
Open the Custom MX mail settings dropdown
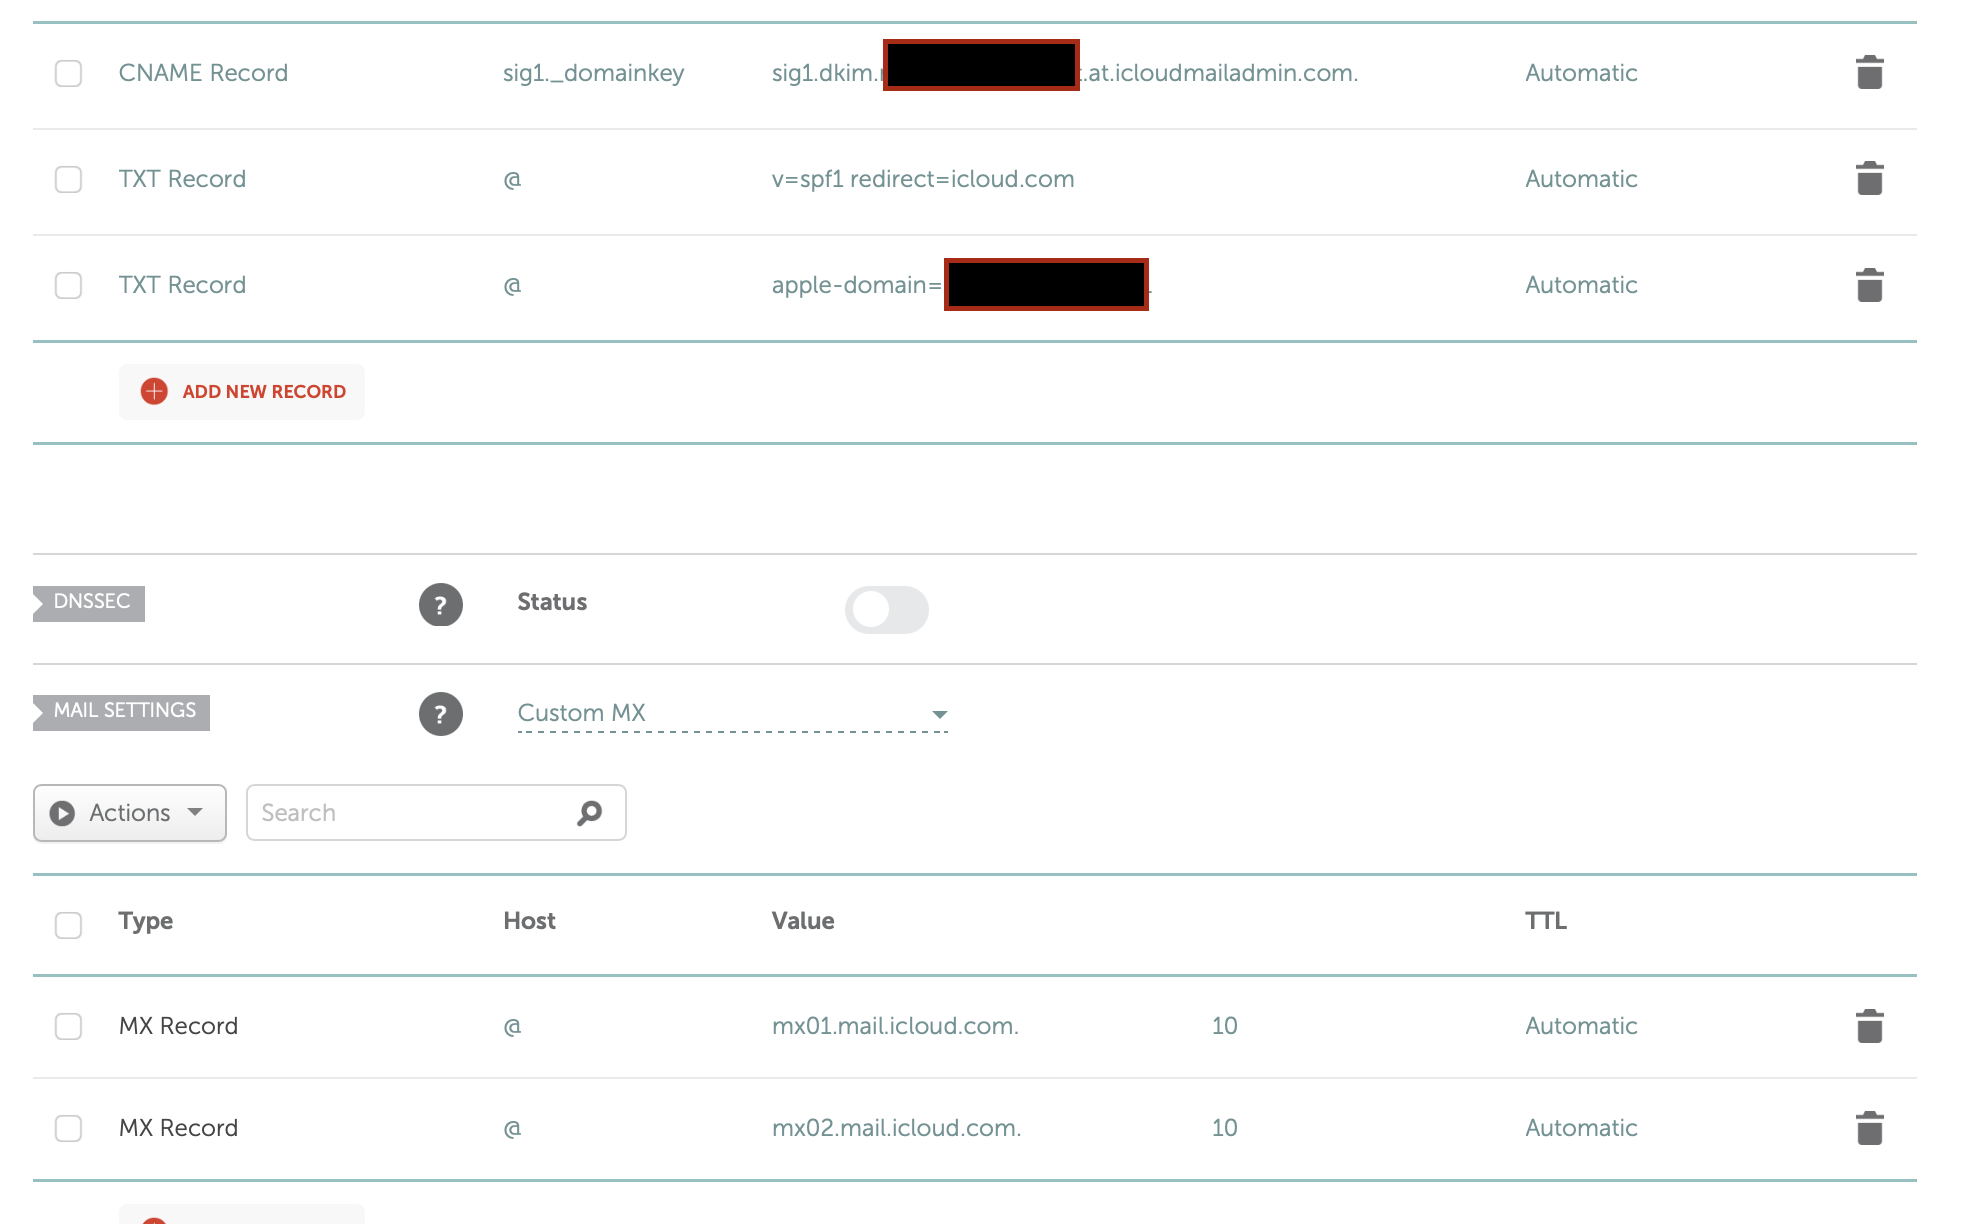pos(732,713)
